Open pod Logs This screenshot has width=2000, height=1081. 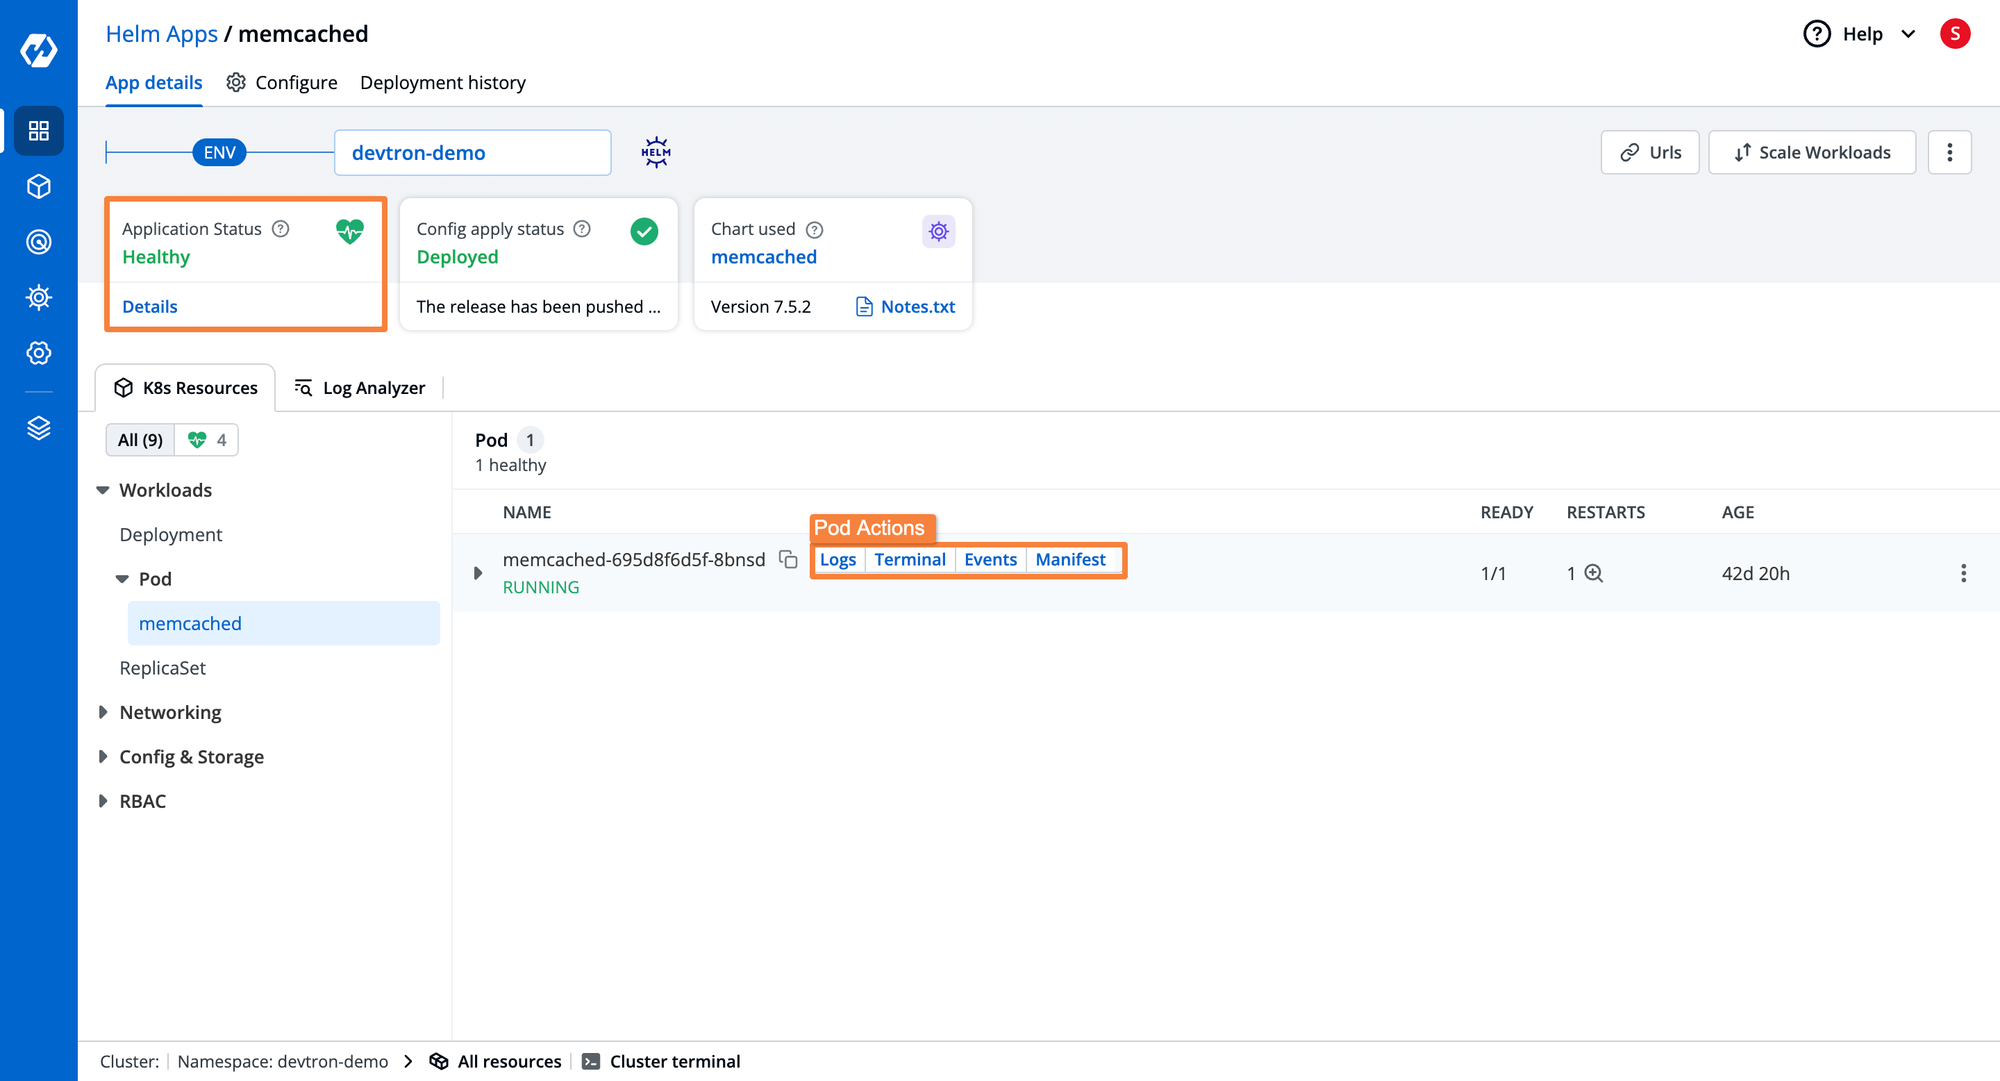[x=838, y=560]
